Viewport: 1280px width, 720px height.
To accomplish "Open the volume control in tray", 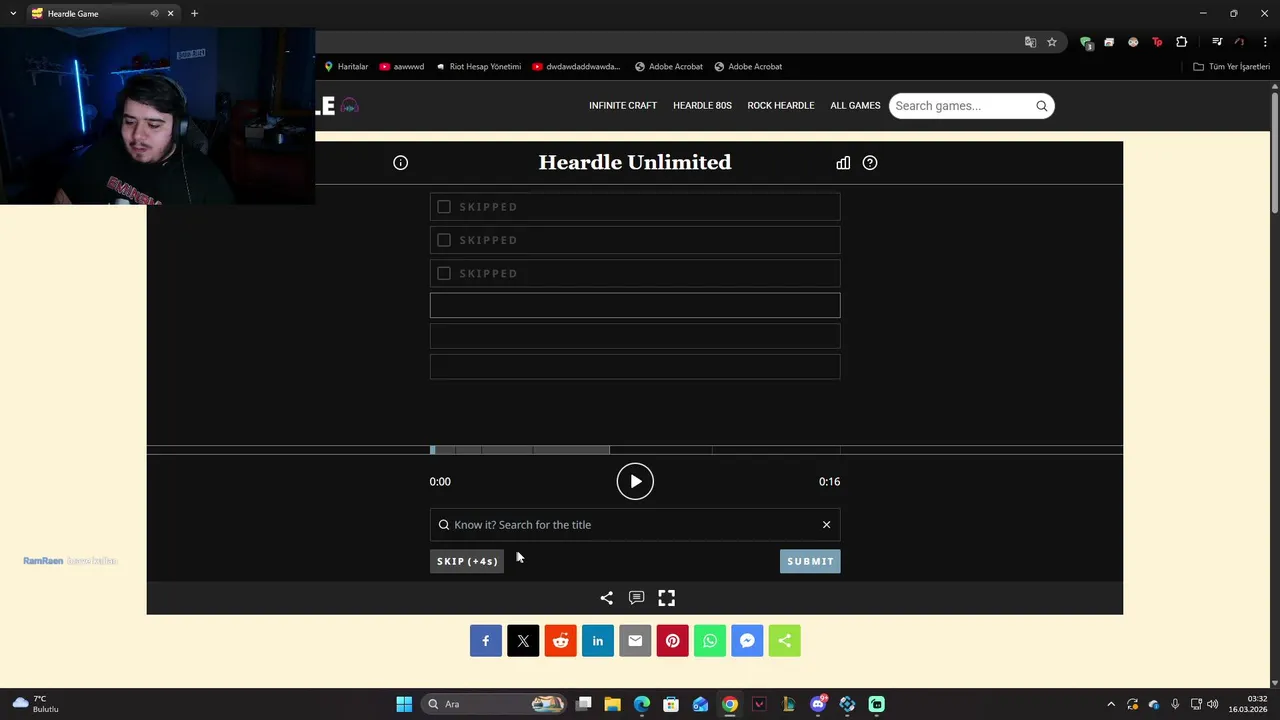I will (x=1212, y=704).
